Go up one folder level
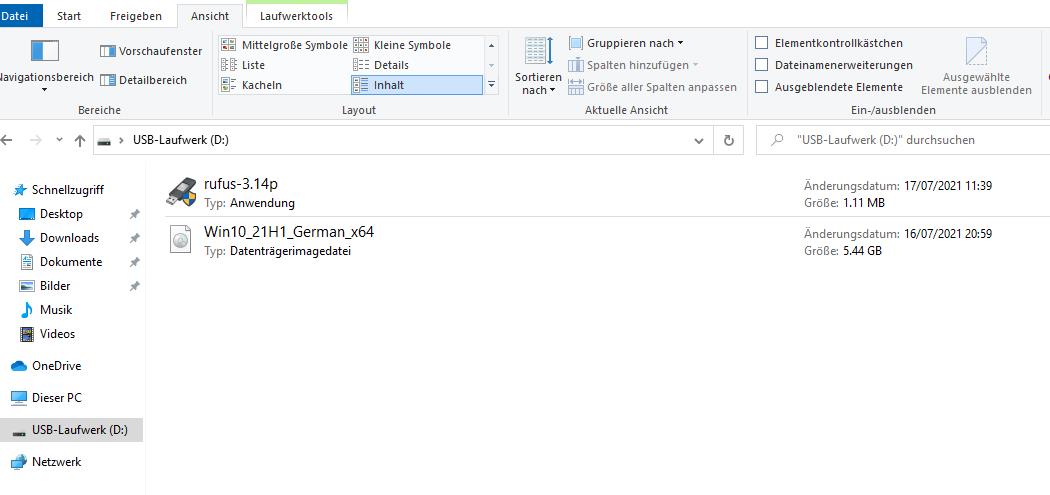1050x495 pixels. [x=80, y=140]
